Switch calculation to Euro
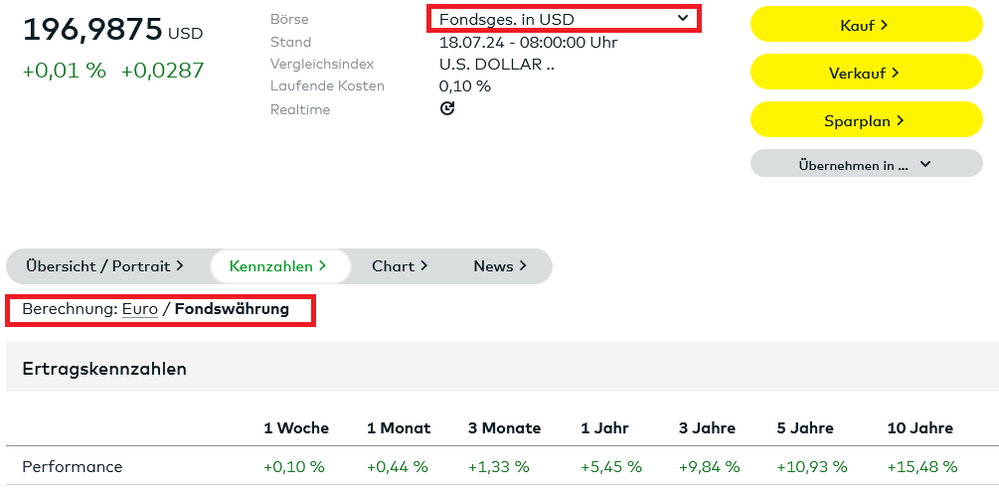Image resolution: width=999 pixels, height=492 pixels. pos(140,309)
